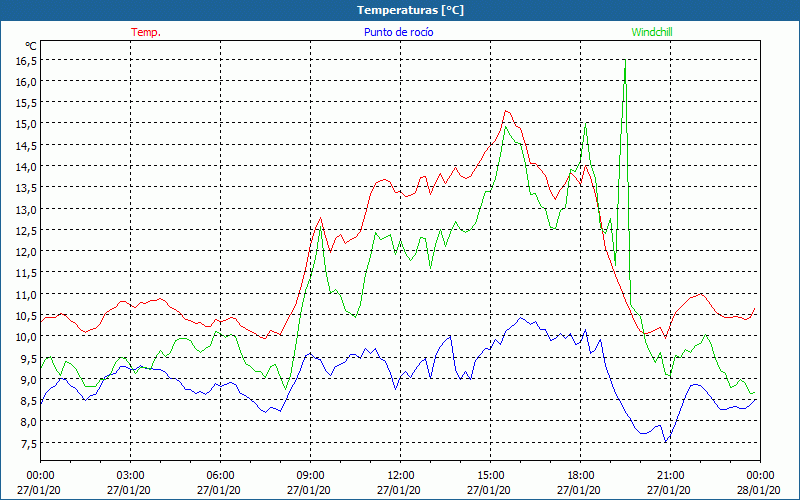Click the 12,5 y-axis value
Screen dimensions: 800x500
tap(27, 231)
